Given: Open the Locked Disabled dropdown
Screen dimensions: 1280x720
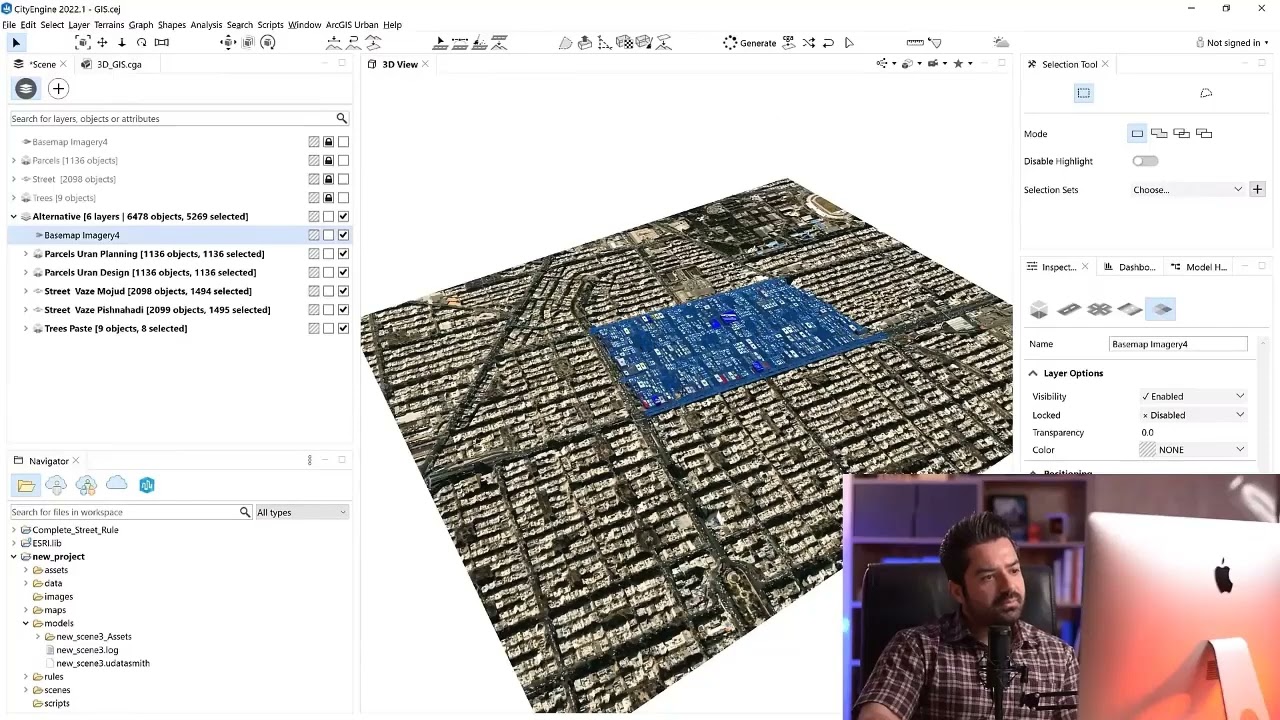Looking at the screenshot, I should 1193,415.
